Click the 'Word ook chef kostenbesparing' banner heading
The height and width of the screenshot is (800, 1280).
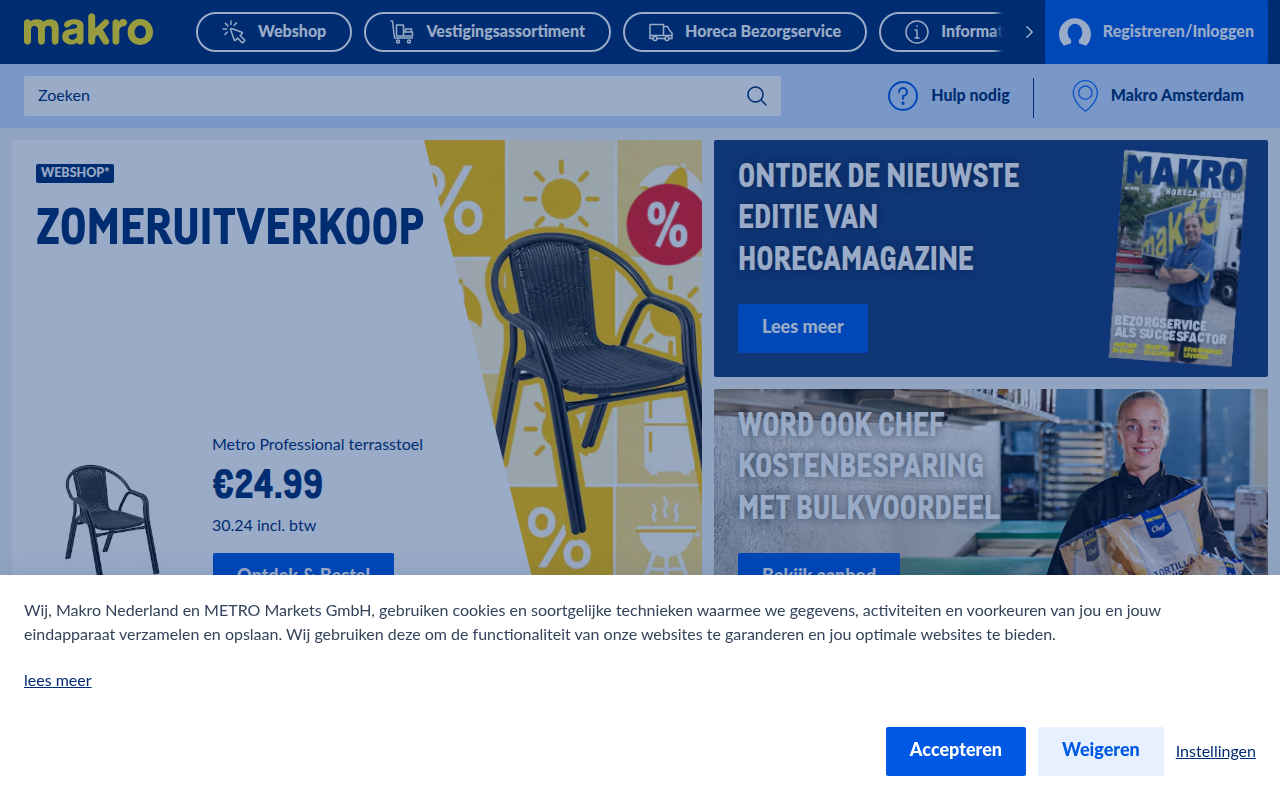(868, 466)
